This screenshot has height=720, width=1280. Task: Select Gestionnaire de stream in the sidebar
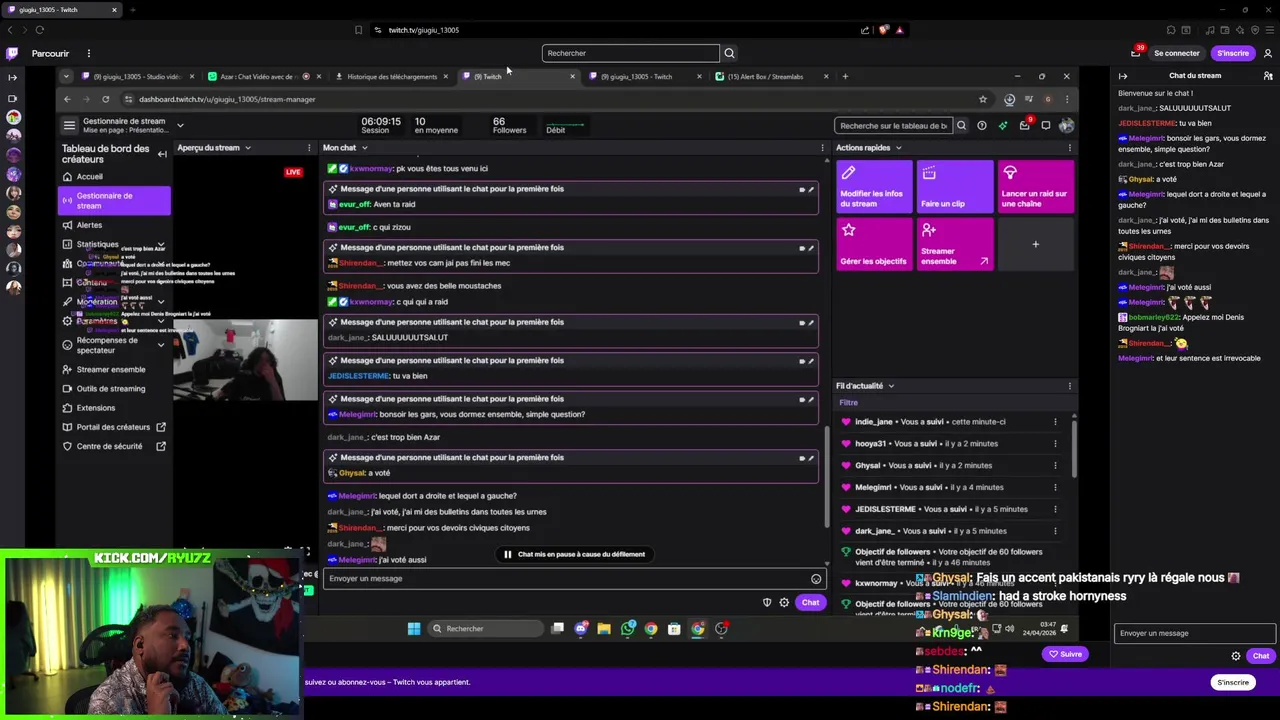pyautogui.click(x=114, y=201)
